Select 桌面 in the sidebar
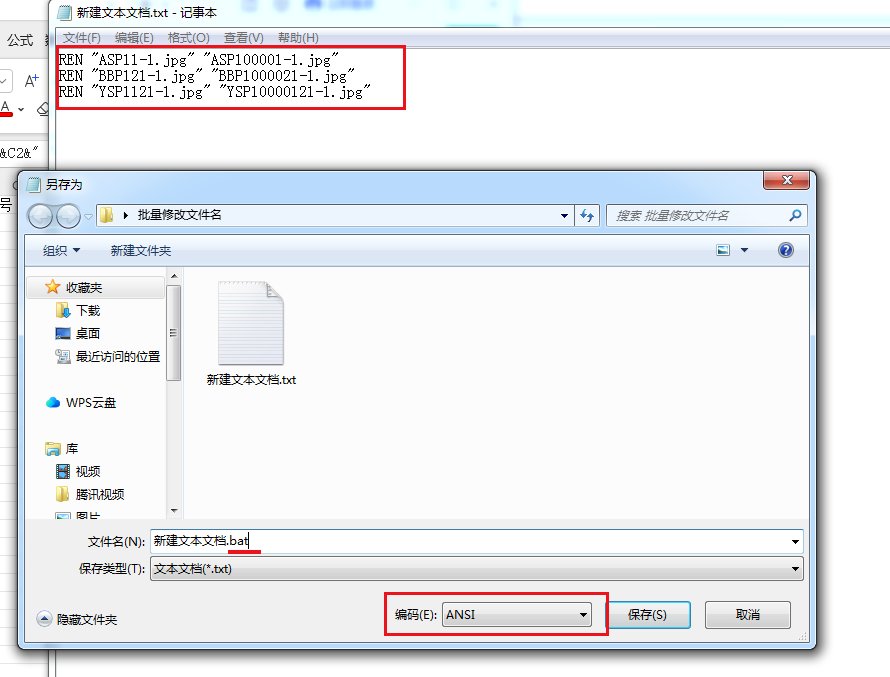Screen dimensions: 890x677 point(88,333)
